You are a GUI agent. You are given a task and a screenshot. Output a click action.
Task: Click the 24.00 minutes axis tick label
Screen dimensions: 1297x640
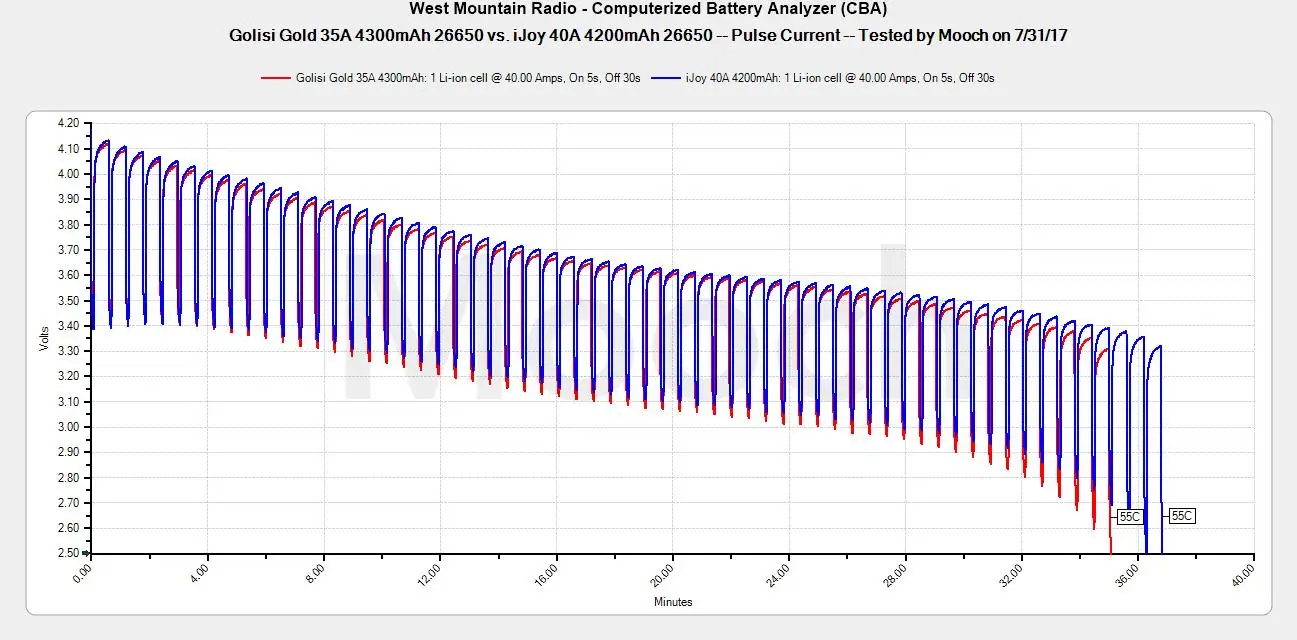tap(778, 574)
